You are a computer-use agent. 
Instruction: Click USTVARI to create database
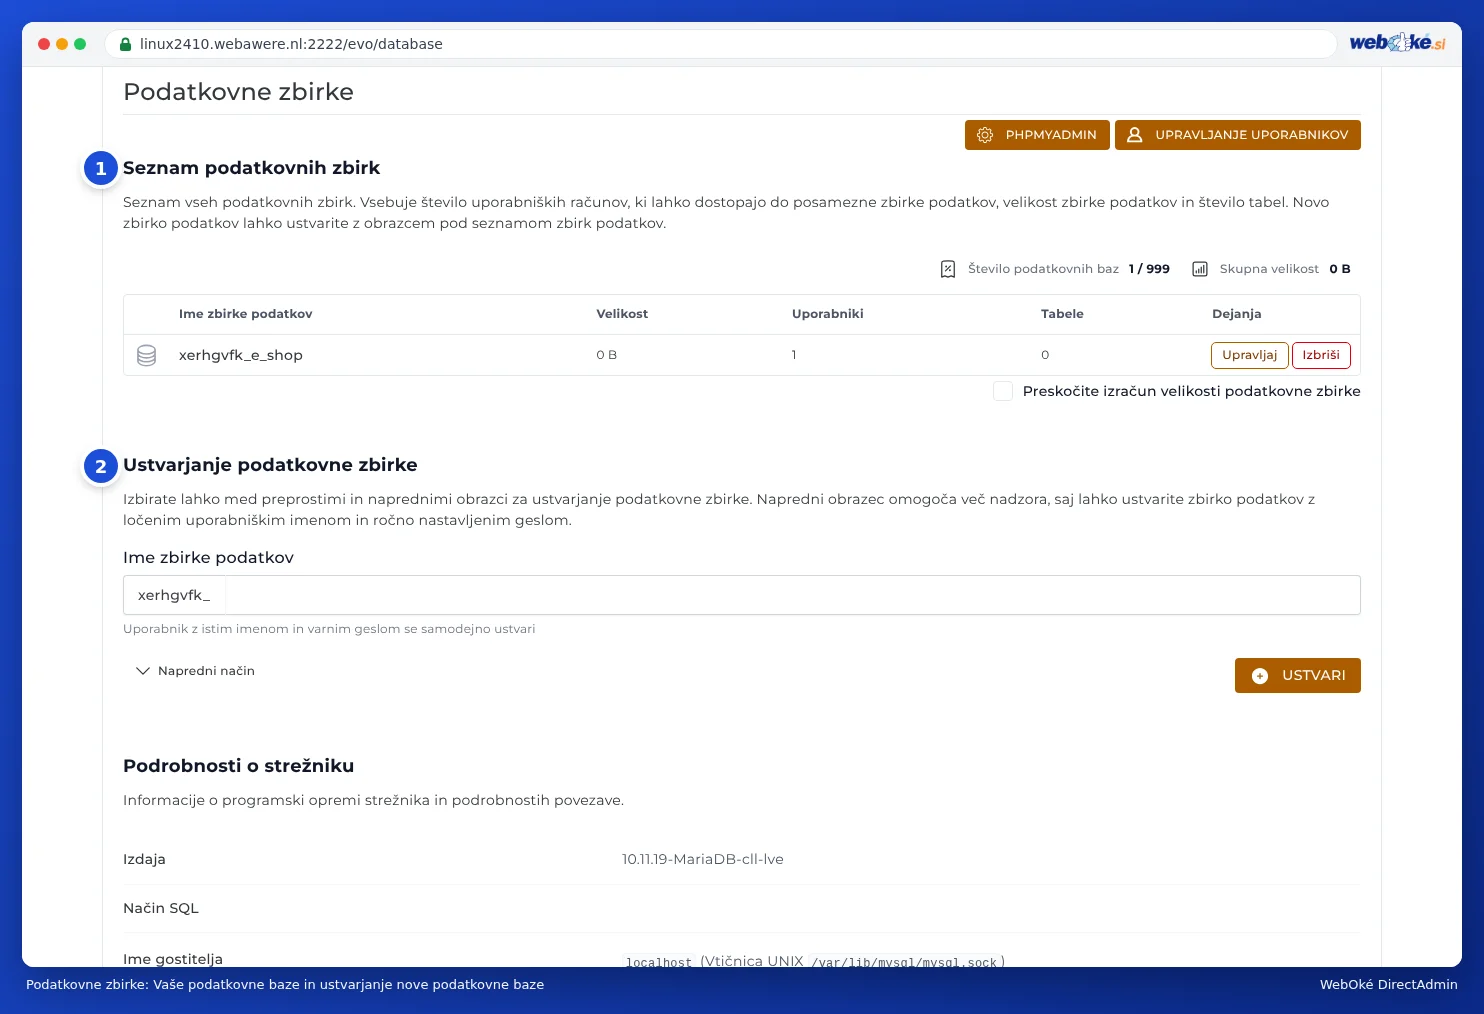coord(1298,675)
